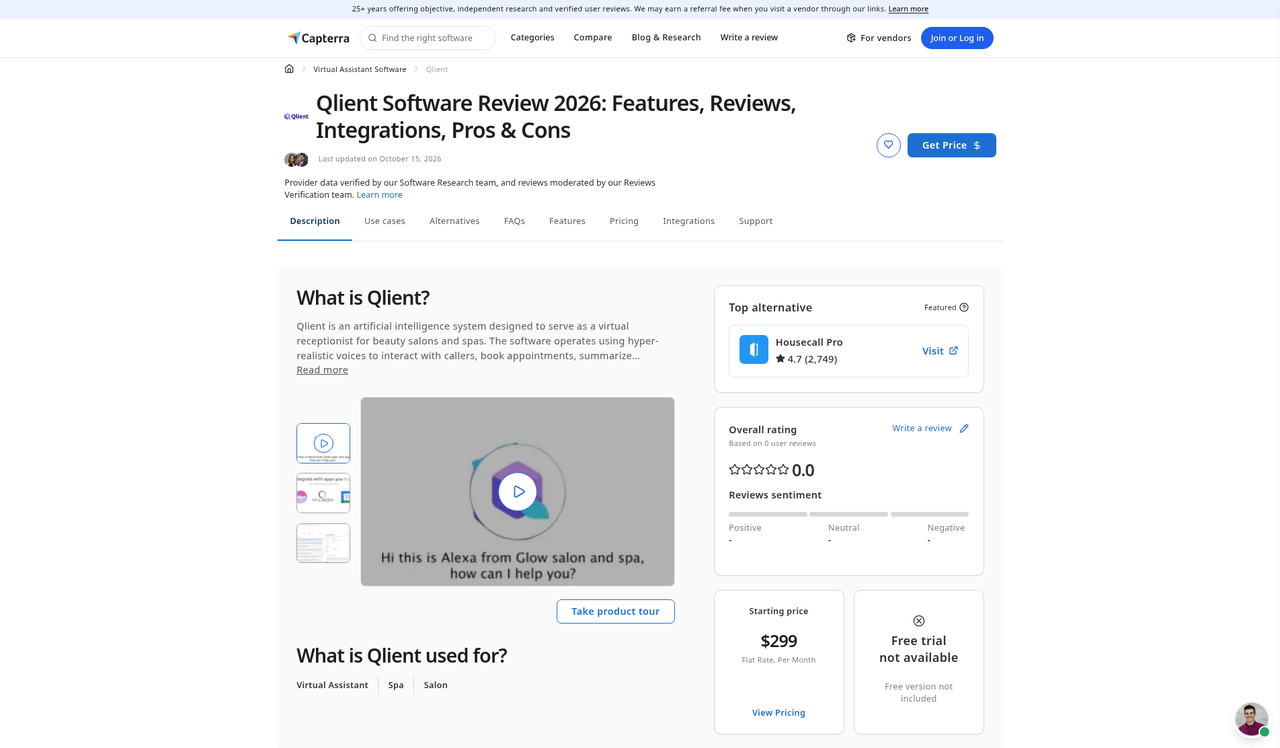The height and width of the screenshot is (748, 1280).
Task: Open the Use cases tab
Action: point(385,221)
